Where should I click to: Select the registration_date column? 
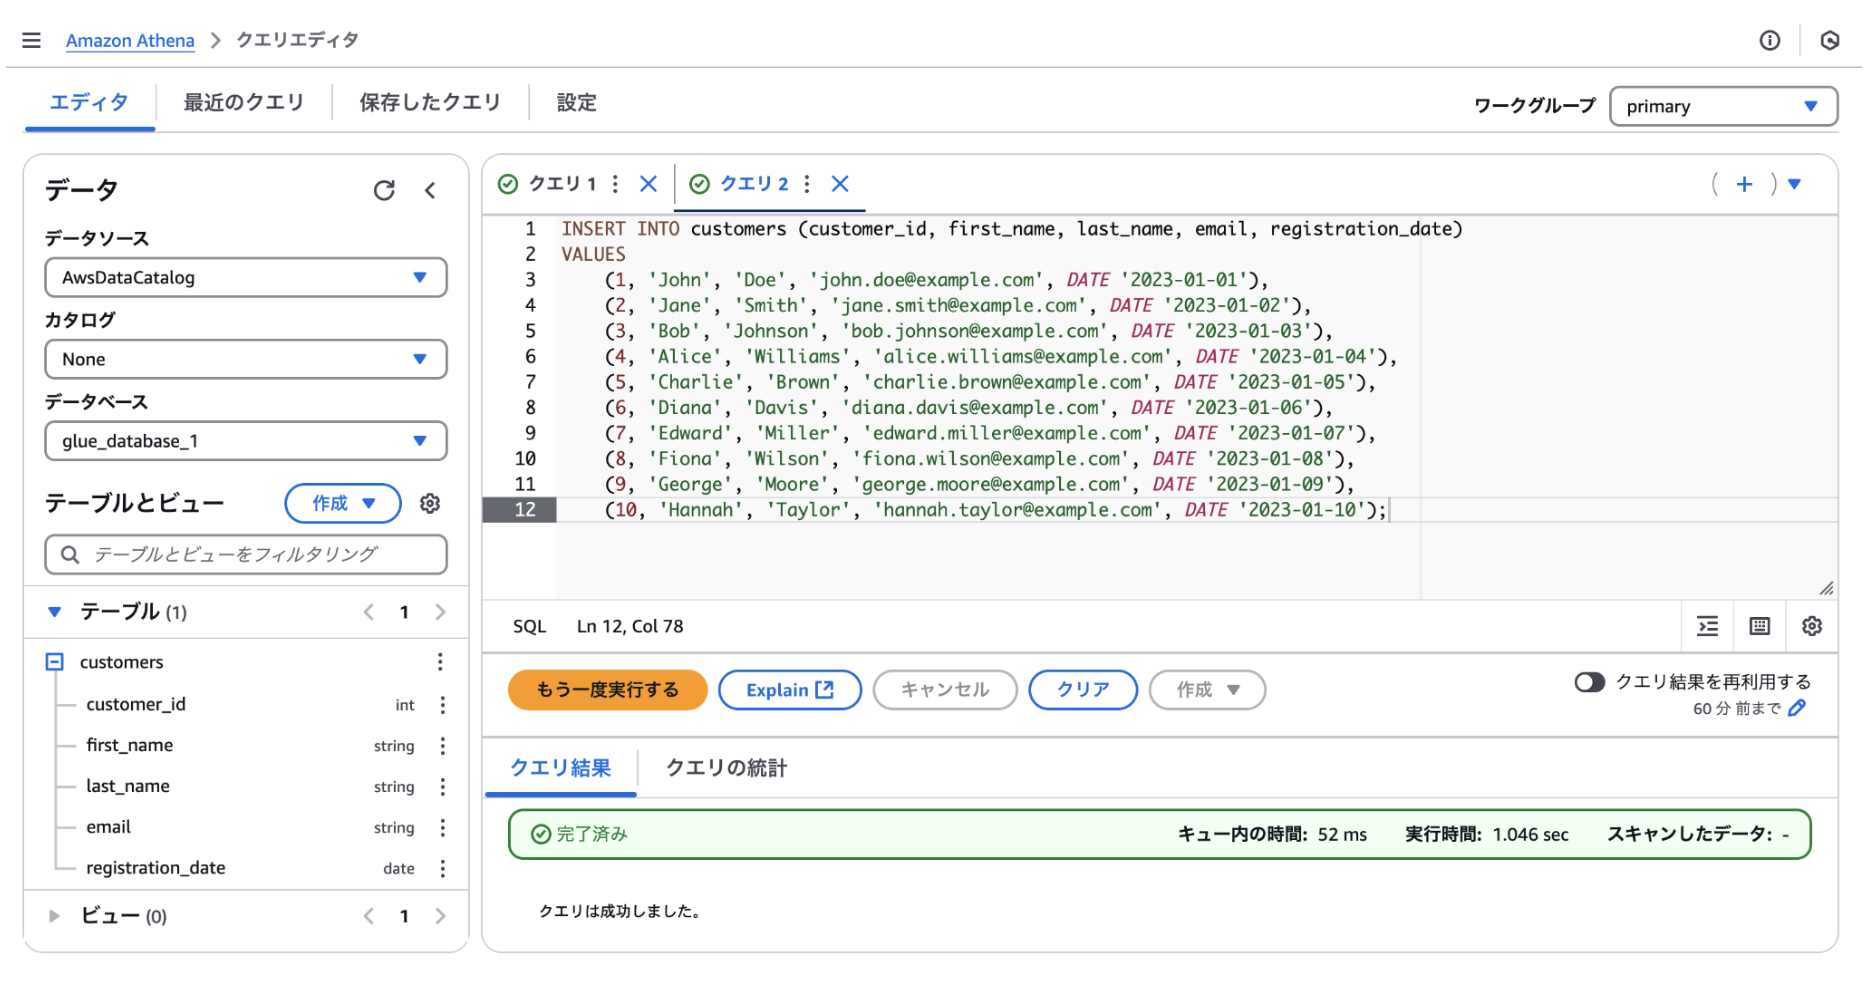coord(156,868)
